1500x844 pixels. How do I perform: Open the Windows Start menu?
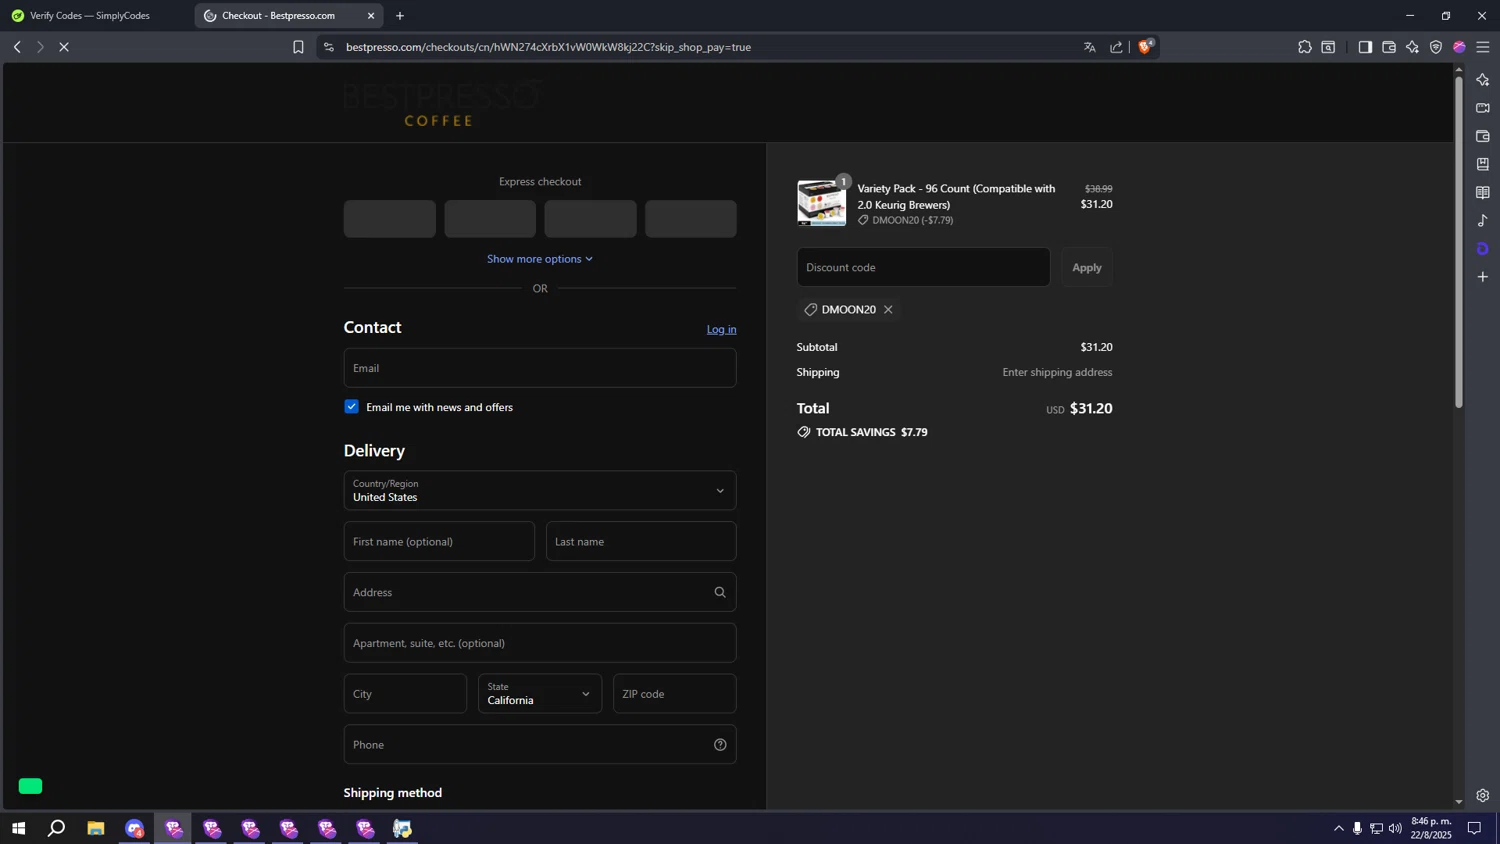pos(18,828)
